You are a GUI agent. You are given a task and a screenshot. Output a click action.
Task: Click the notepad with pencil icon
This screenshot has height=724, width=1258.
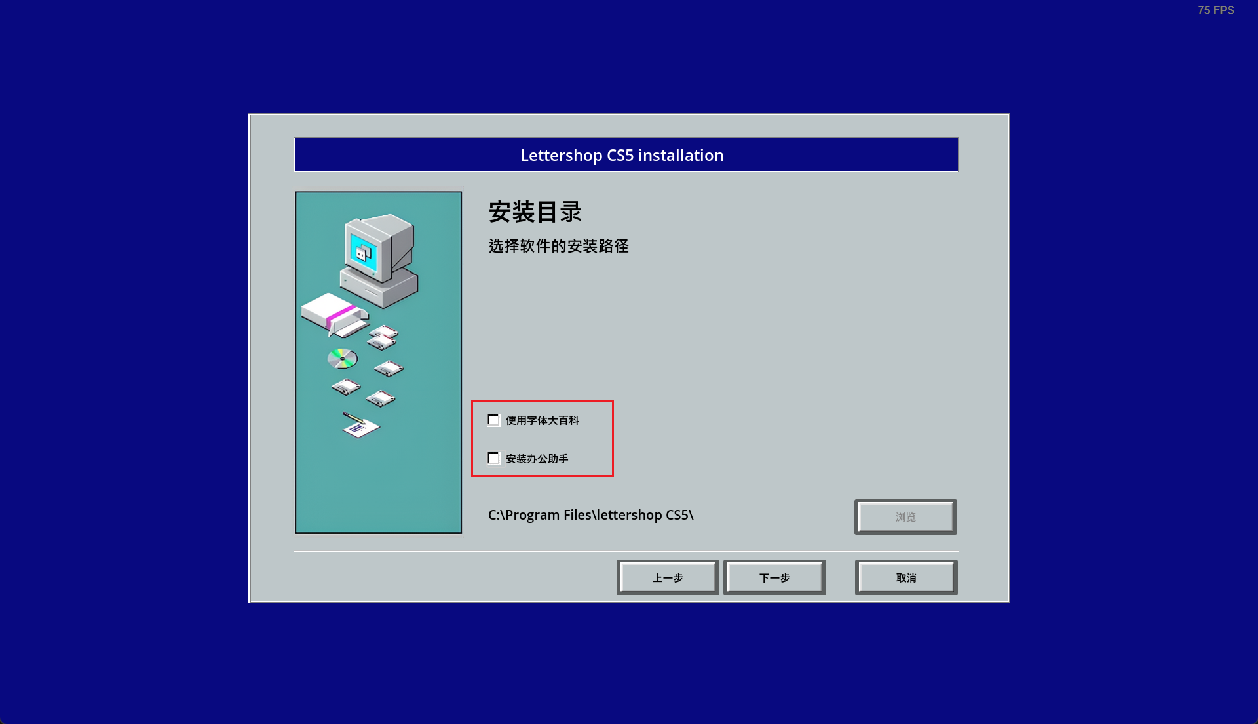(x=360, y=425)
